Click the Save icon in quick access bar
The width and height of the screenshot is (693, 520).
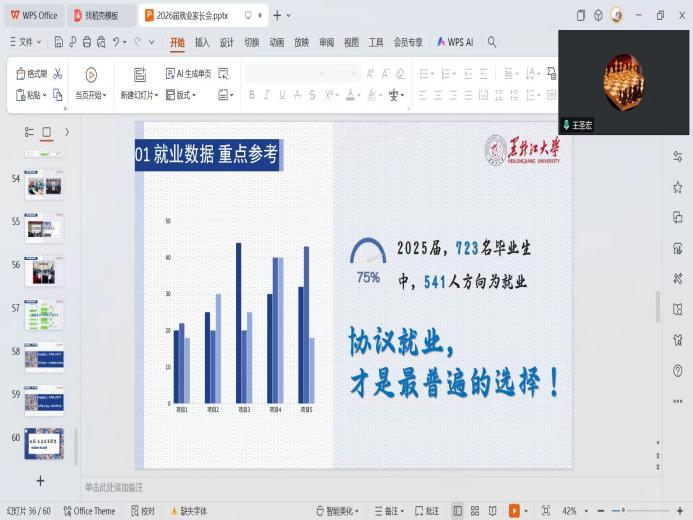tap(59, 42)
